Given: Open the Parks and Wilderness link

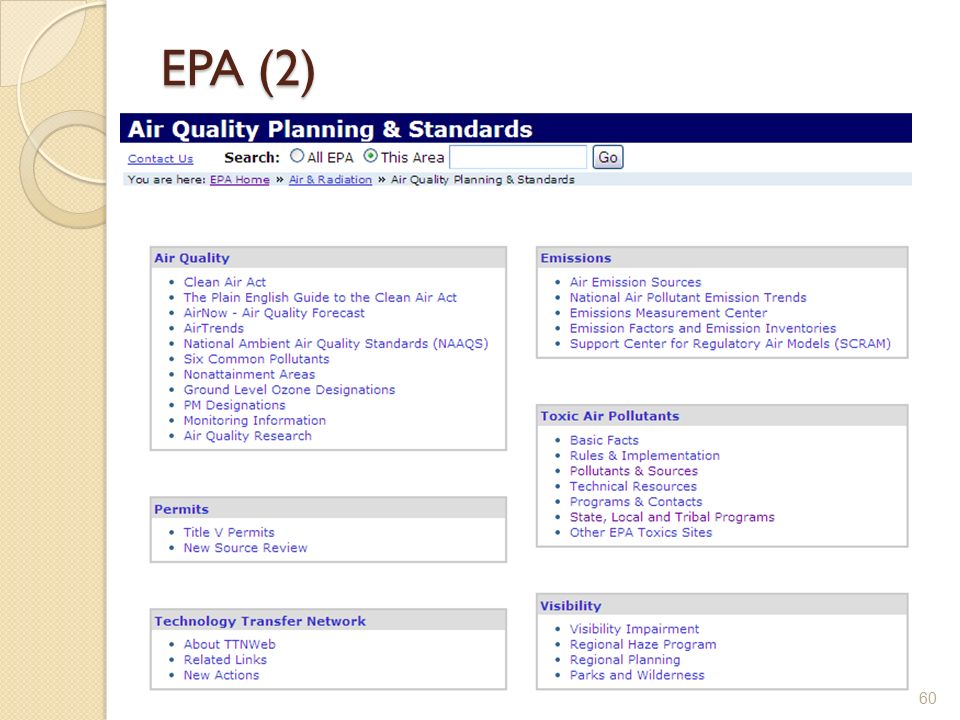Looking at the screenshot, I should [637, 675].
